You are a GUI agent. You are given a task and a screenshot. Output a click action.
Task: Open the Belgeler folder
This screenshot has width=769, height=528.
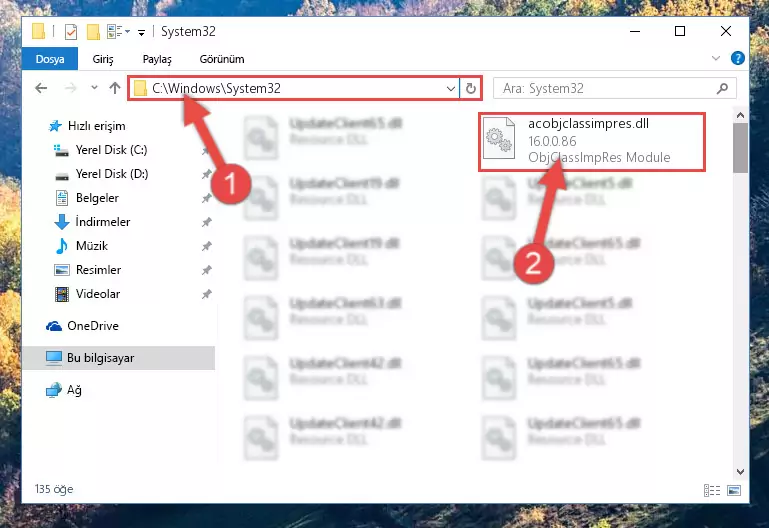pyautogui.click(x=97, y=198)
